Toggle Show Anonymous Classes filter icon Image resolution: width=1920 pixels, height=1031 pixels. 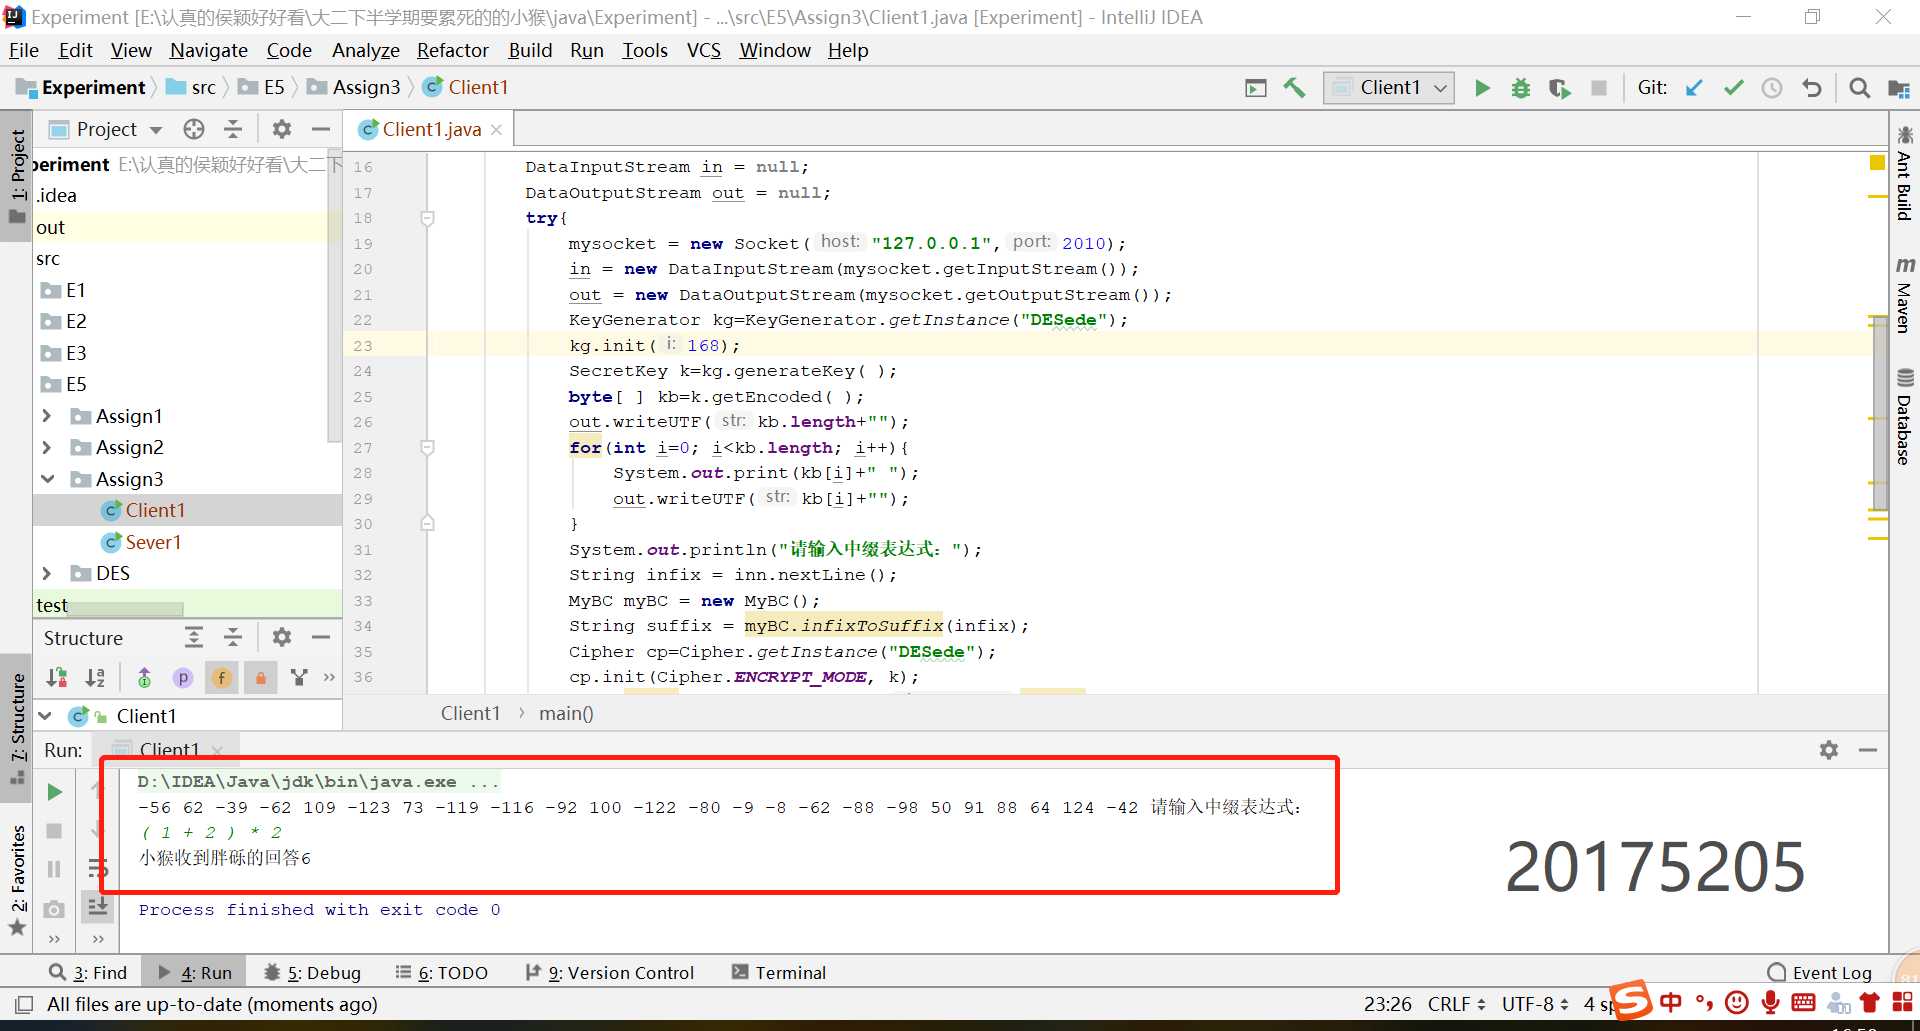click(299, 677)
